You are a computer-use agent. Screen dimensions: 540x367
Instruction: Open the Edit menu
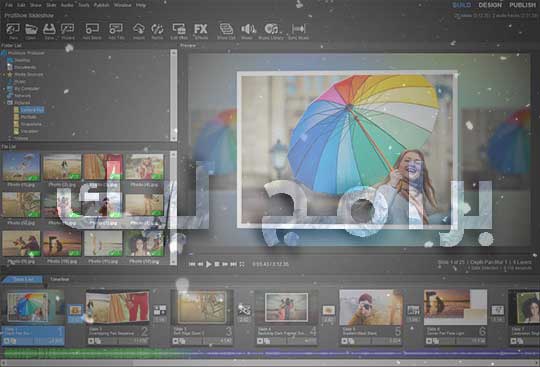click(21, 5)
